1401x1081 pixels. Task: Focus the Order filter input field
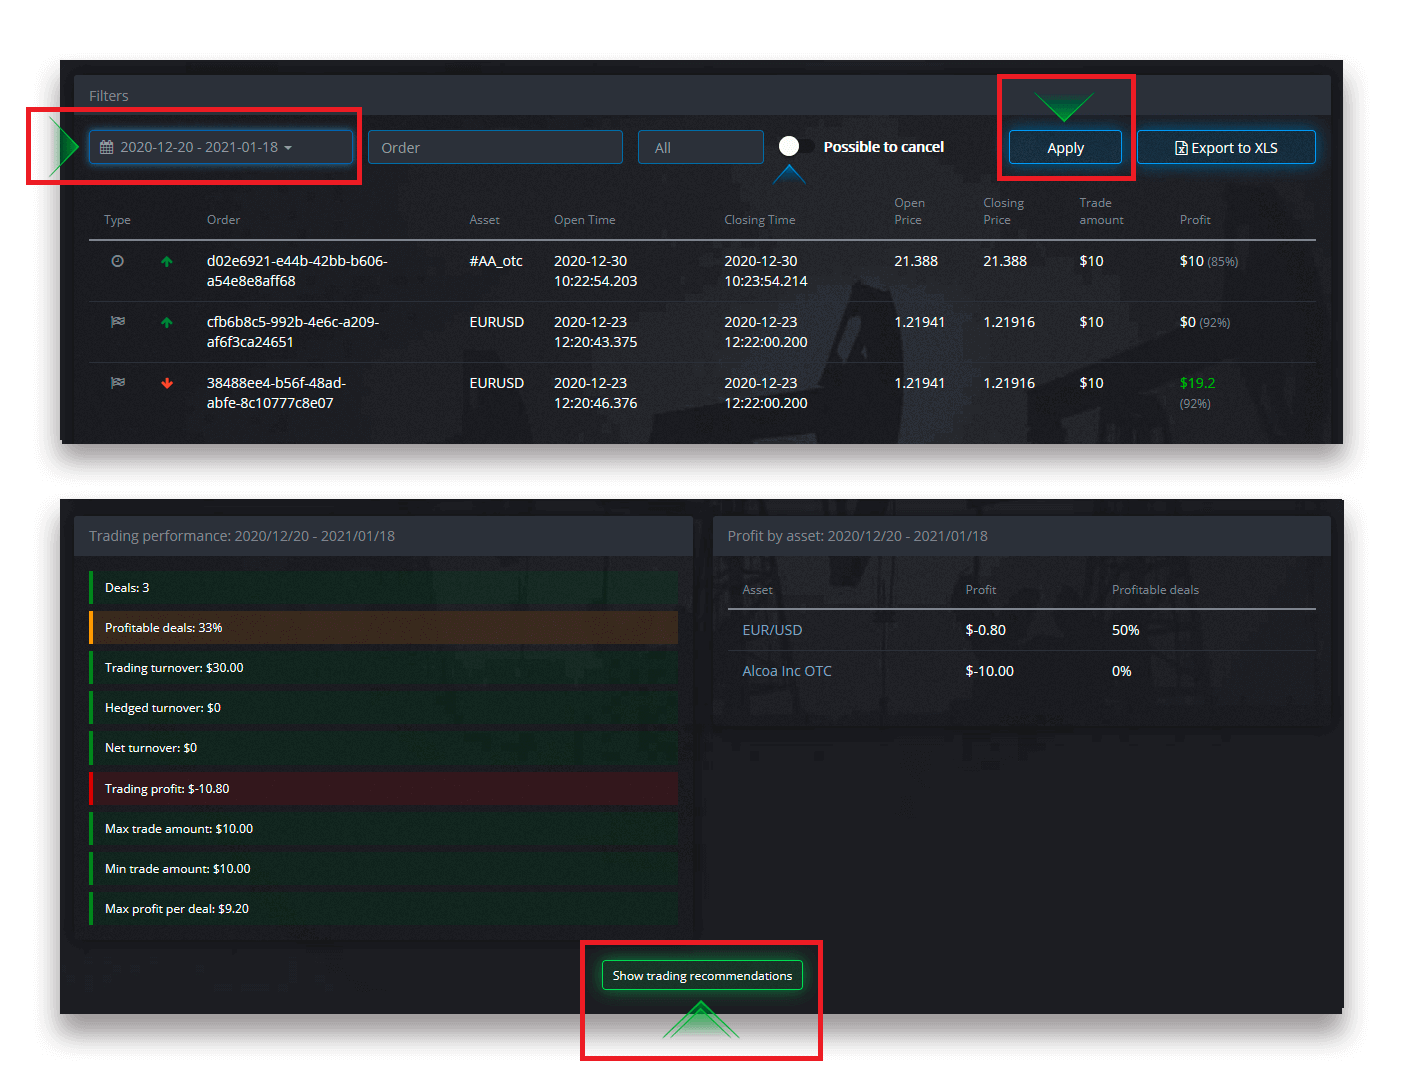tap(495, 147)
